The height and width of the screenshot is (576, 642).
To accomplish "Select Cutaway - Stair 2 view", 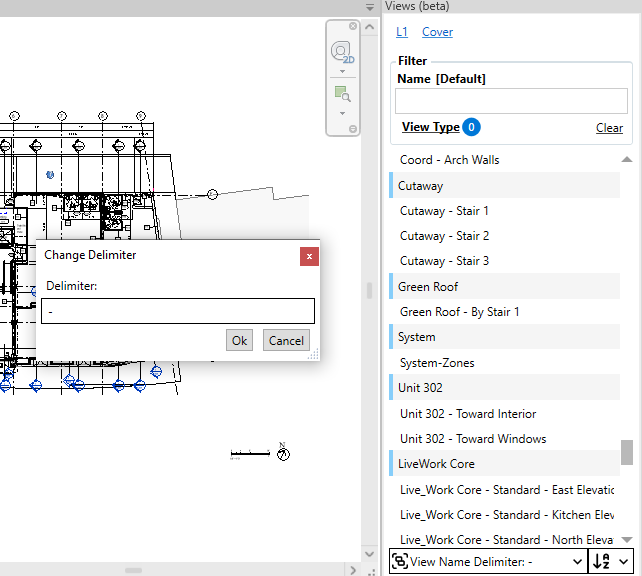I will [444, 236].
